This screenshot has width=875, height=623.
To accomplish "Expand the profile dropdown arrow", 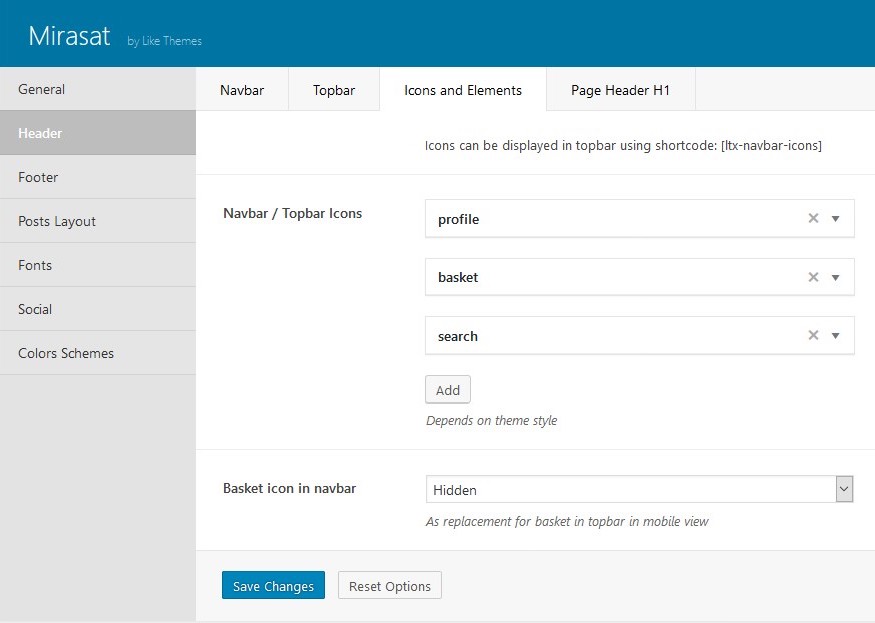I will pos(835,219).
